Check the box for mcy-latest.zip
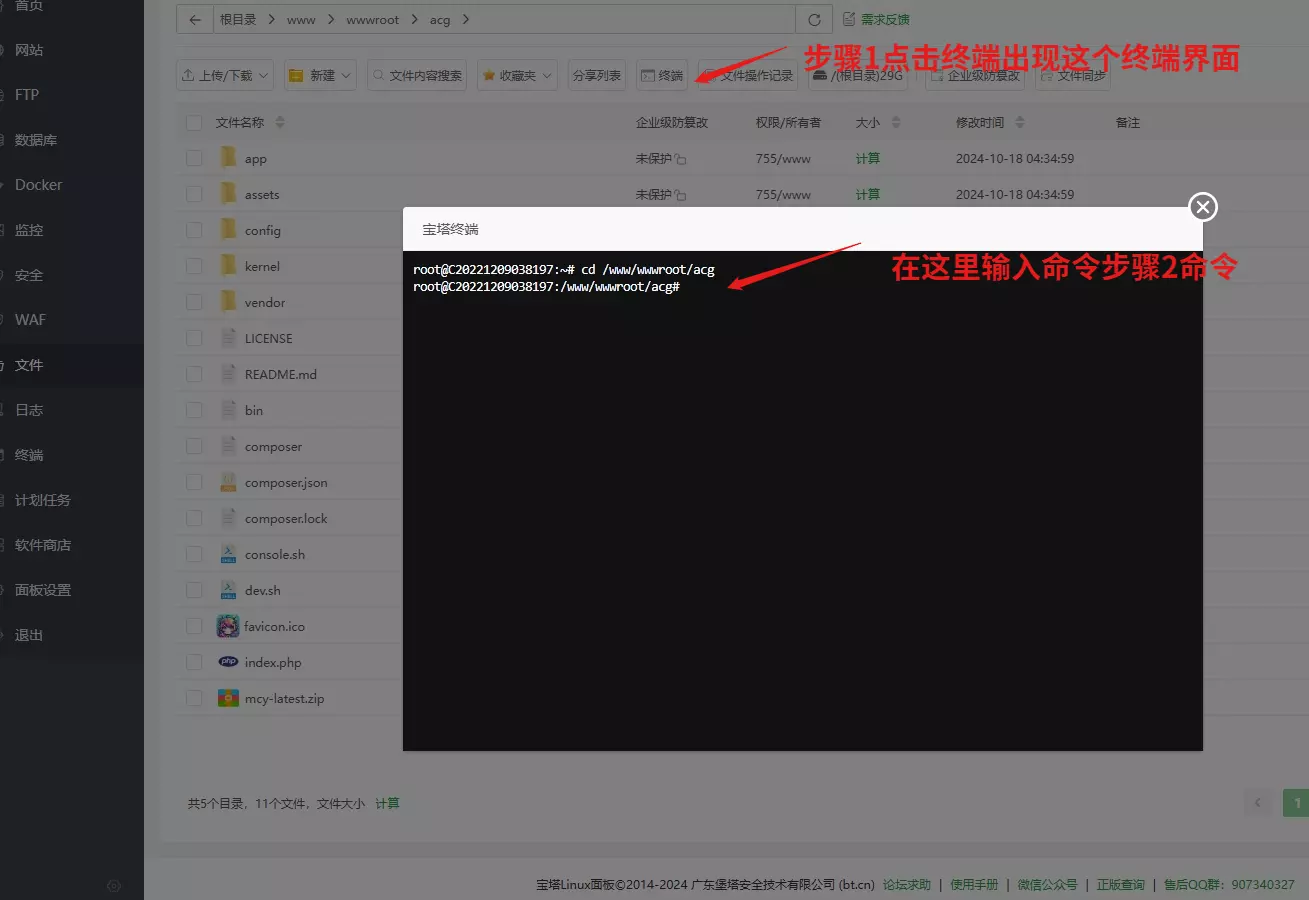This screenshot has width=1309, height=900. [x=194, y=698]
